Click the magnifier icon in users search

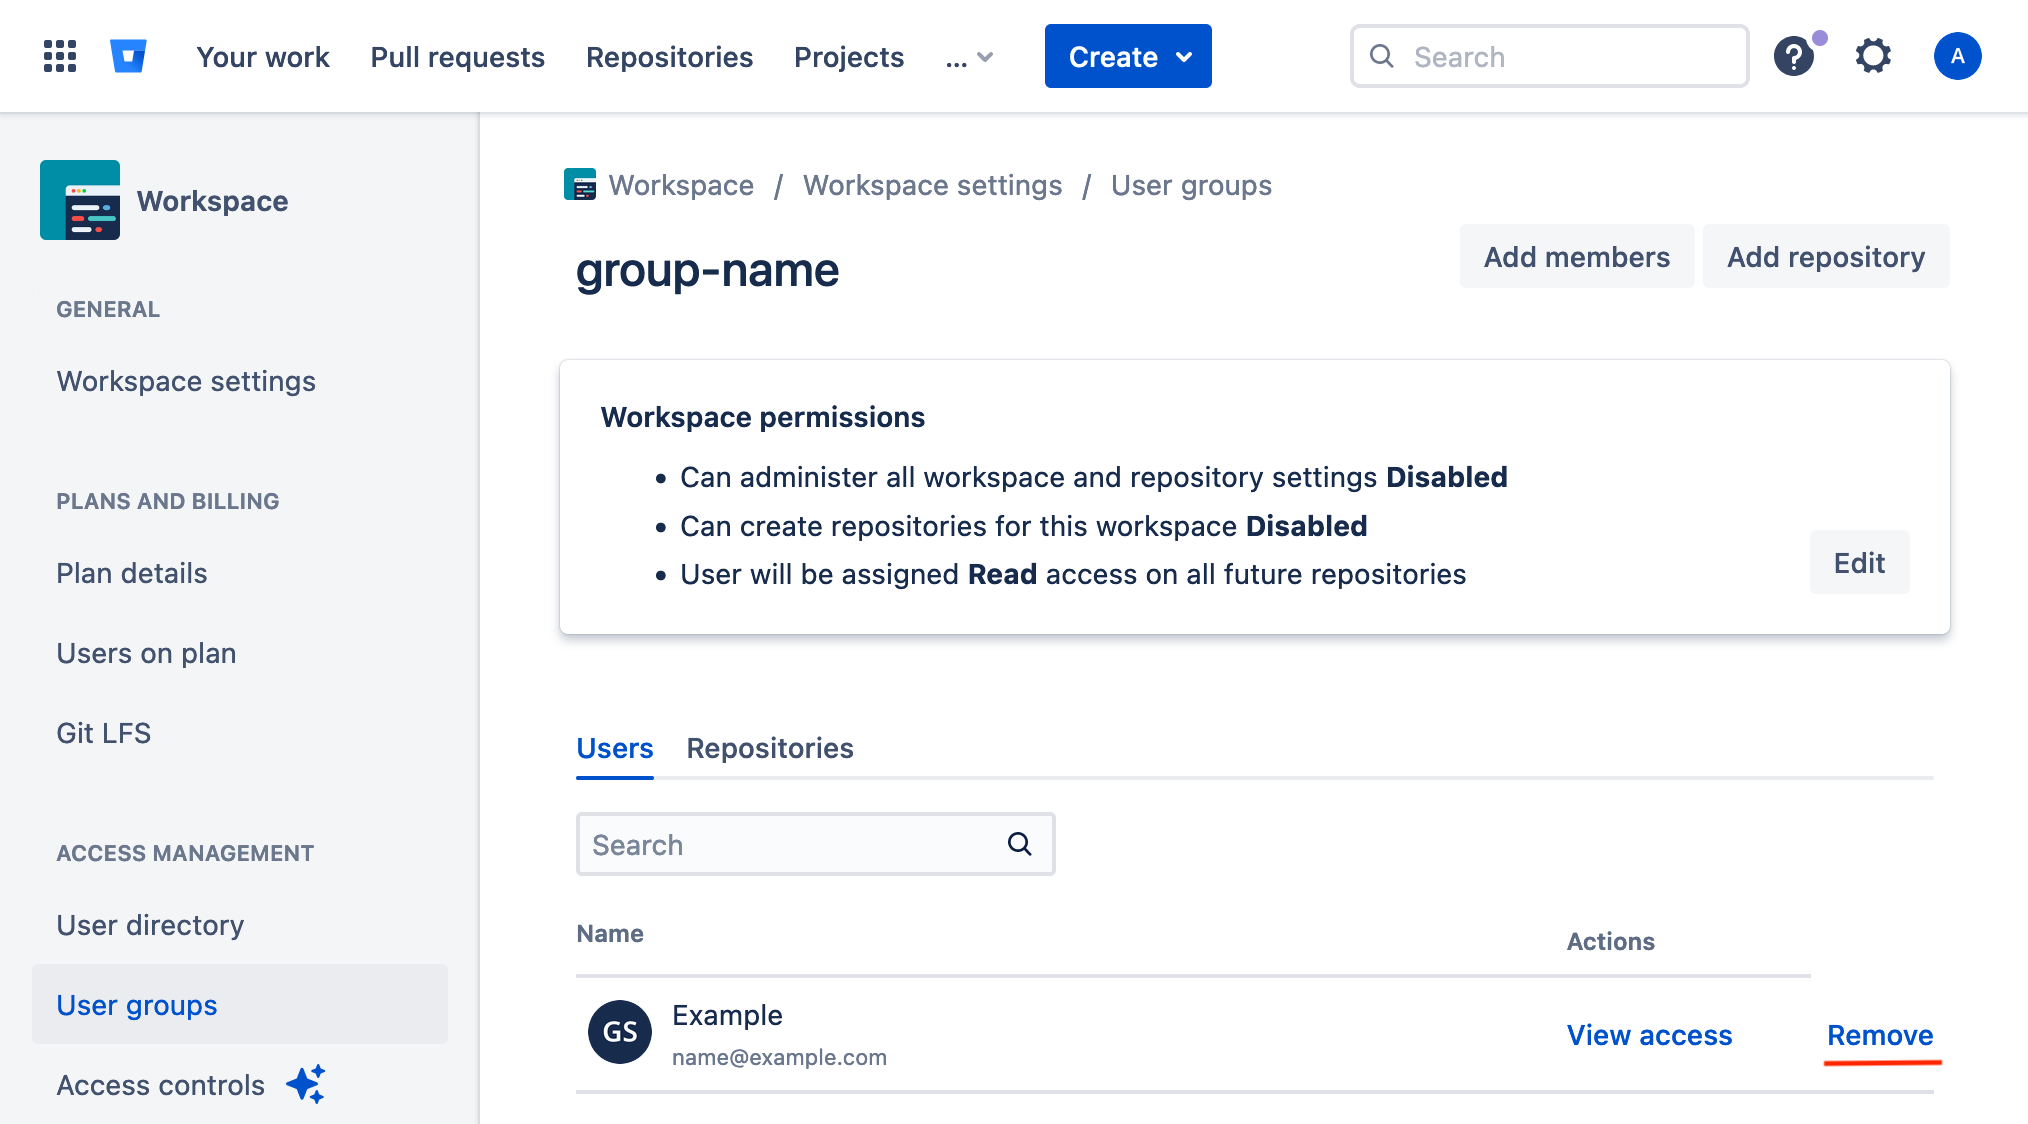click(x=1019, y=844)
